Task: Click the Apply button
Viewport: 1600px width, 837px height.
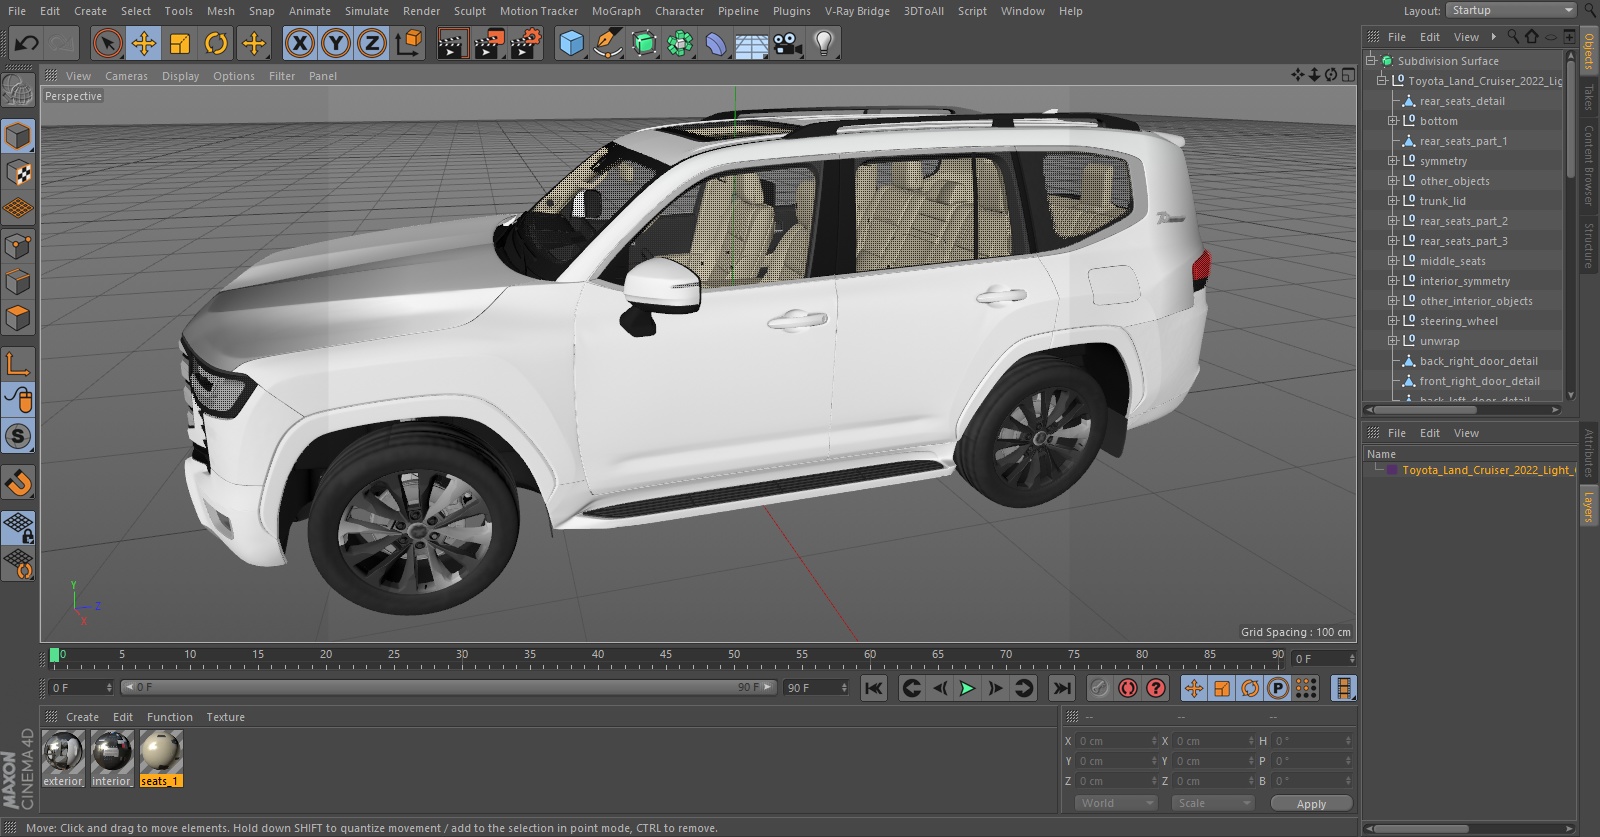Action: 1311,803
